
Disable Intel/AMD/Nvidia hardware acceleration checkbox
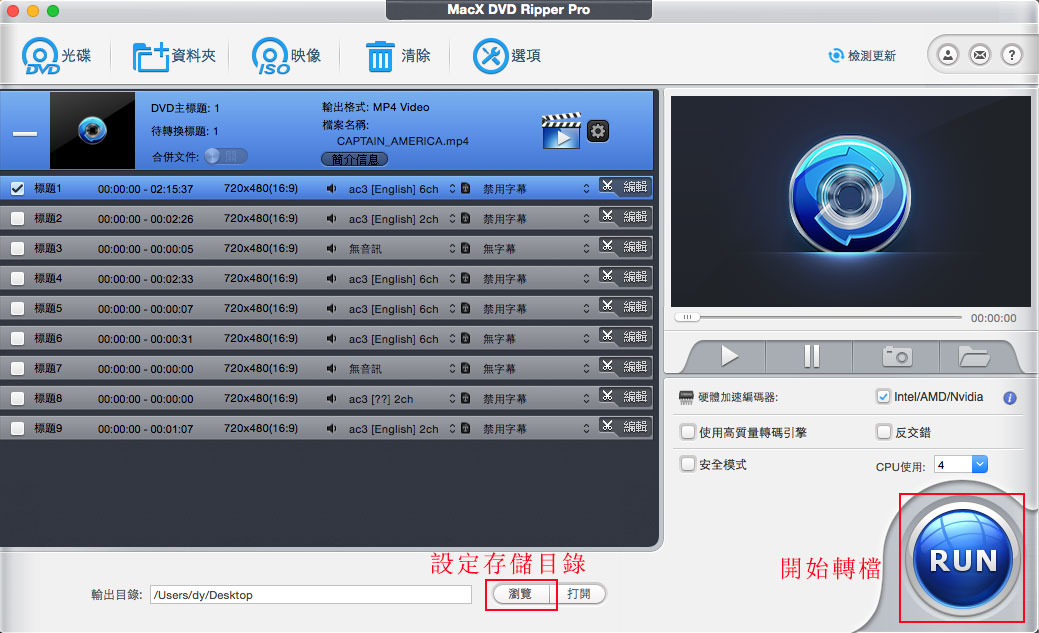click(883, 396)
